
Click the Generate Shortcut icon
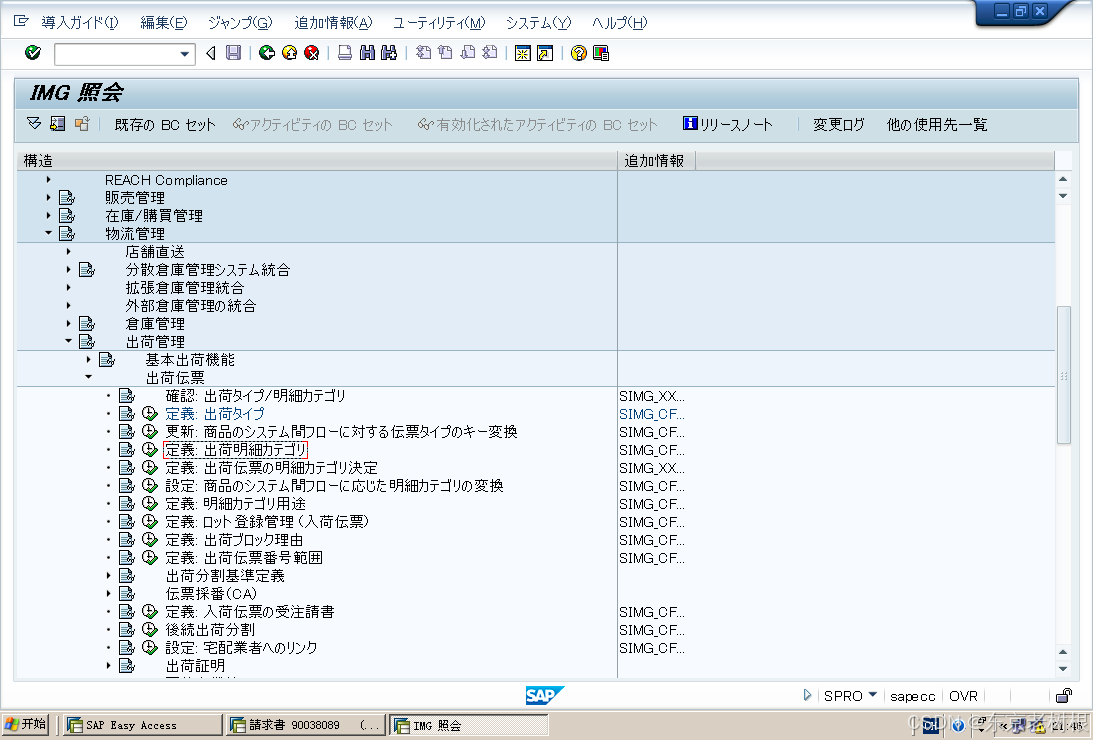[545, 53]
